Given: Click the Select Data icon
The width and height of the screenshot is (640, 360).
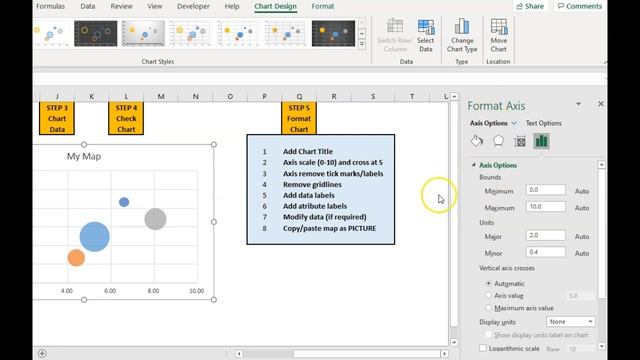Looking at the screenshot, I should pyautogui.click(x=426, y=36).
